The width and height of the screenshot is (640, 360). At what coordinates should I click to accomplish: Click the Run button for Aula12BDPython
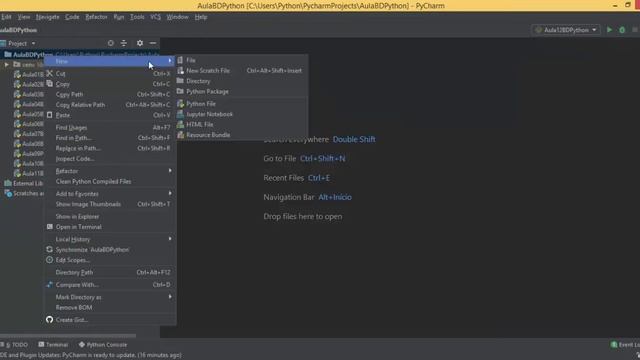[609, 30]
